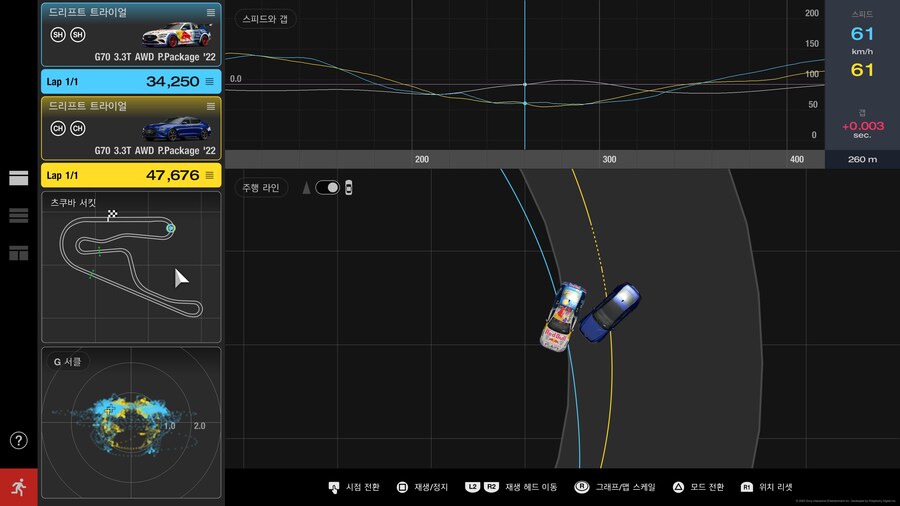Open the help question mark icon
The width and height of the screenshot is (900, 506).
(x=18, y=441)
